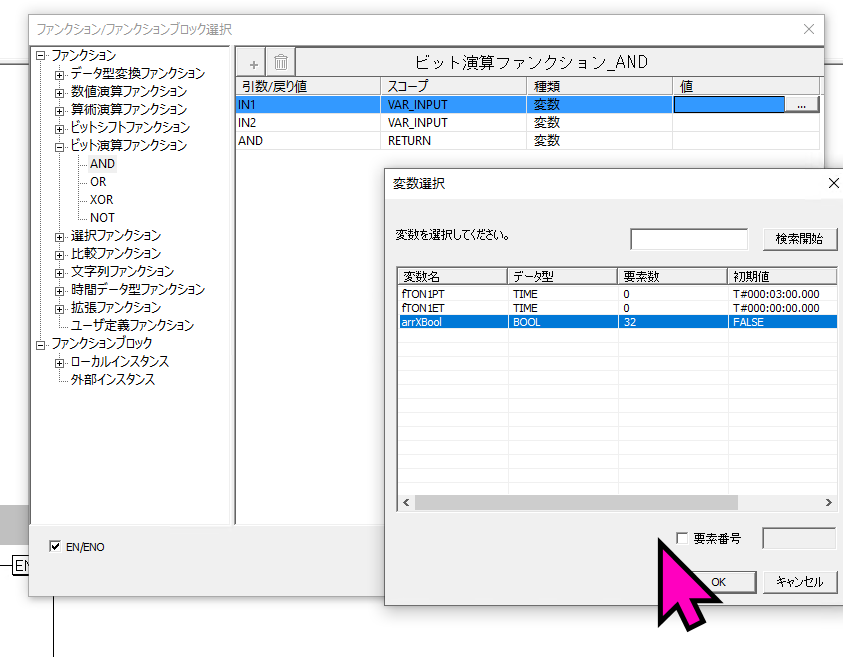
Task: Enable the 要素番号 checkbox
Action: coord(682,538)
